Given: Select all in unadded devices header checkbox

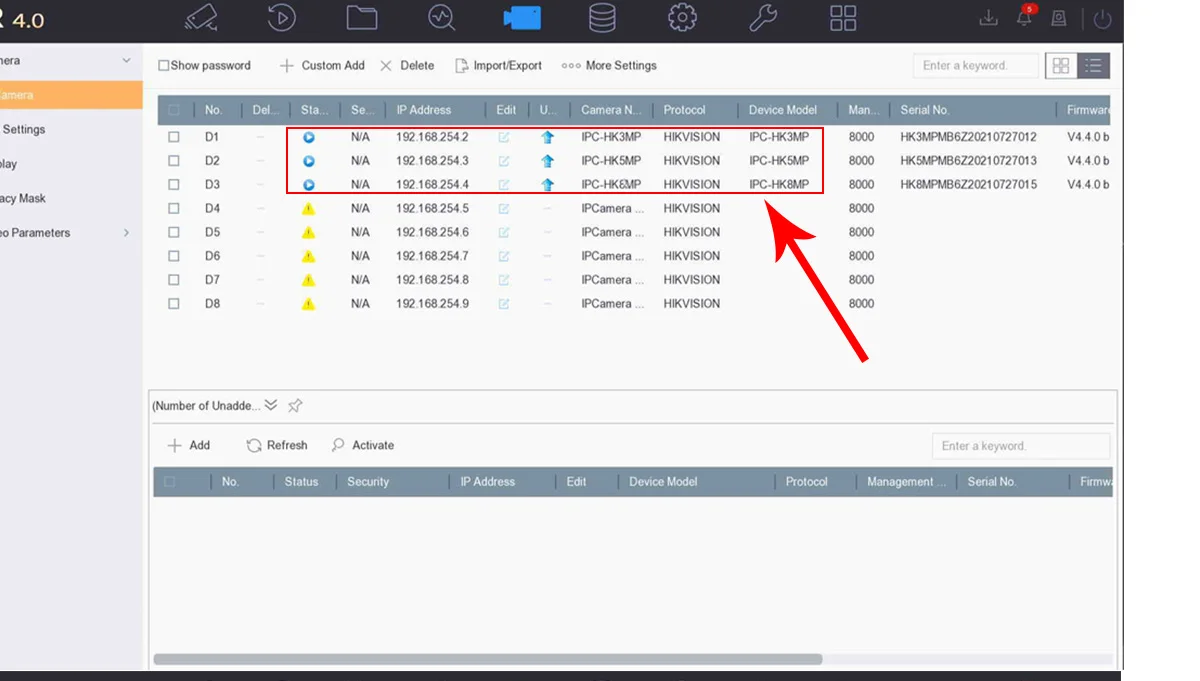Looking at the screenshot, I should 169,482.
